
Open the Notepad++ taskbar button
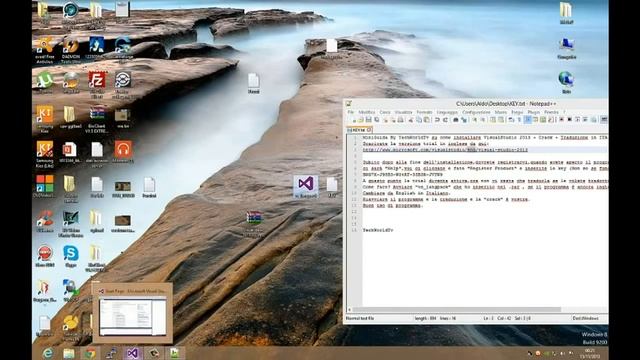(175, 353)
